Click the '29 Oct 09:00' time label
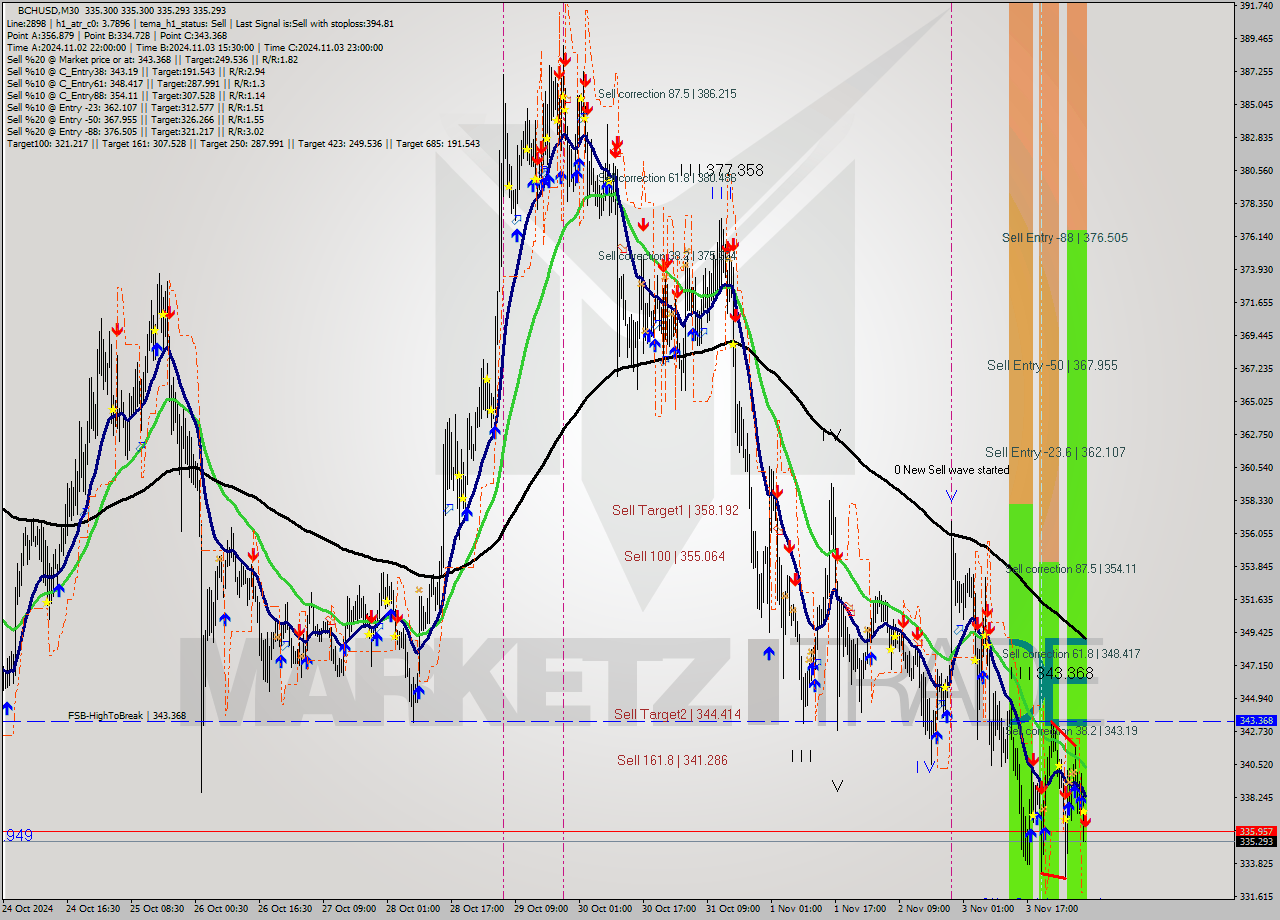Image resolution: width=1280 pixels, height=920 pixels. coord(540,909)
